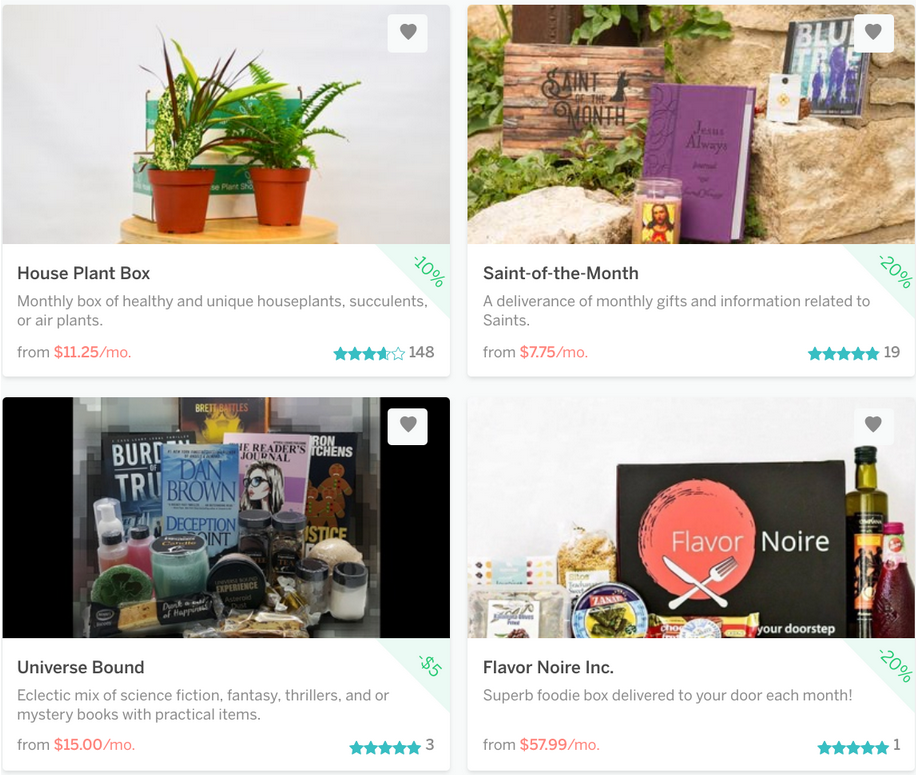
Task: Click the $57.99/mo. price
Action: pyautogui.click(x=560, y=745)
